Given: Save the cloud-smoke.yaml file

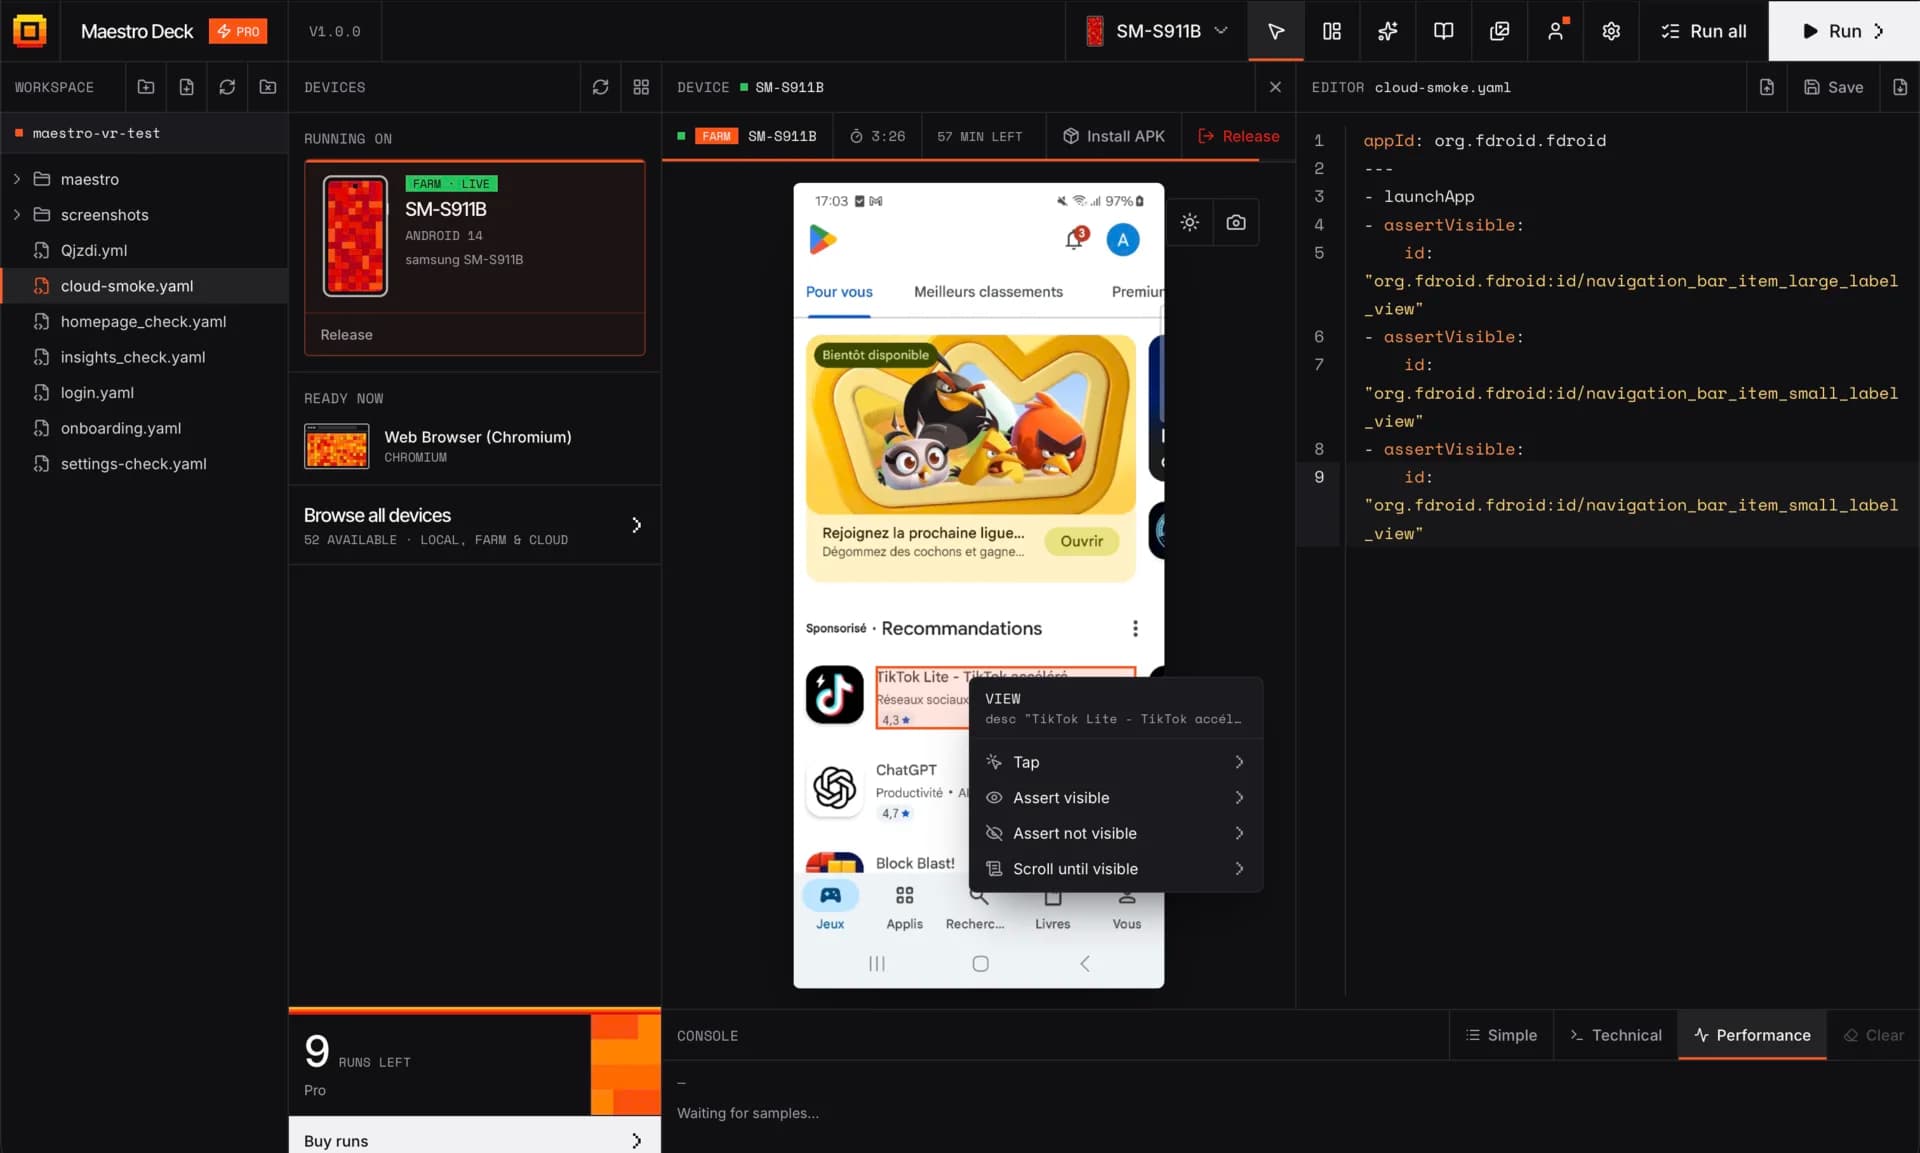Looking at the screenshot, I should coord(1833,87).
